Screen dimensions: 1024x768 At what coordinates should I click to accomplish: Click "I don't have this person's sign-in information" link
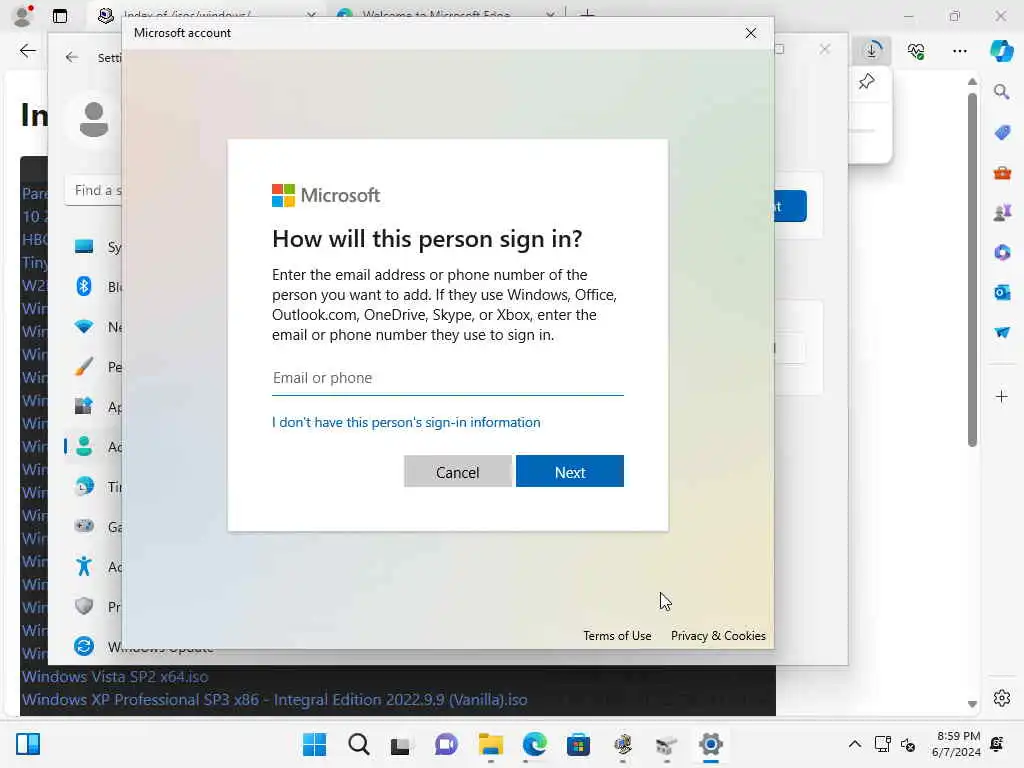tap(406, 423)
